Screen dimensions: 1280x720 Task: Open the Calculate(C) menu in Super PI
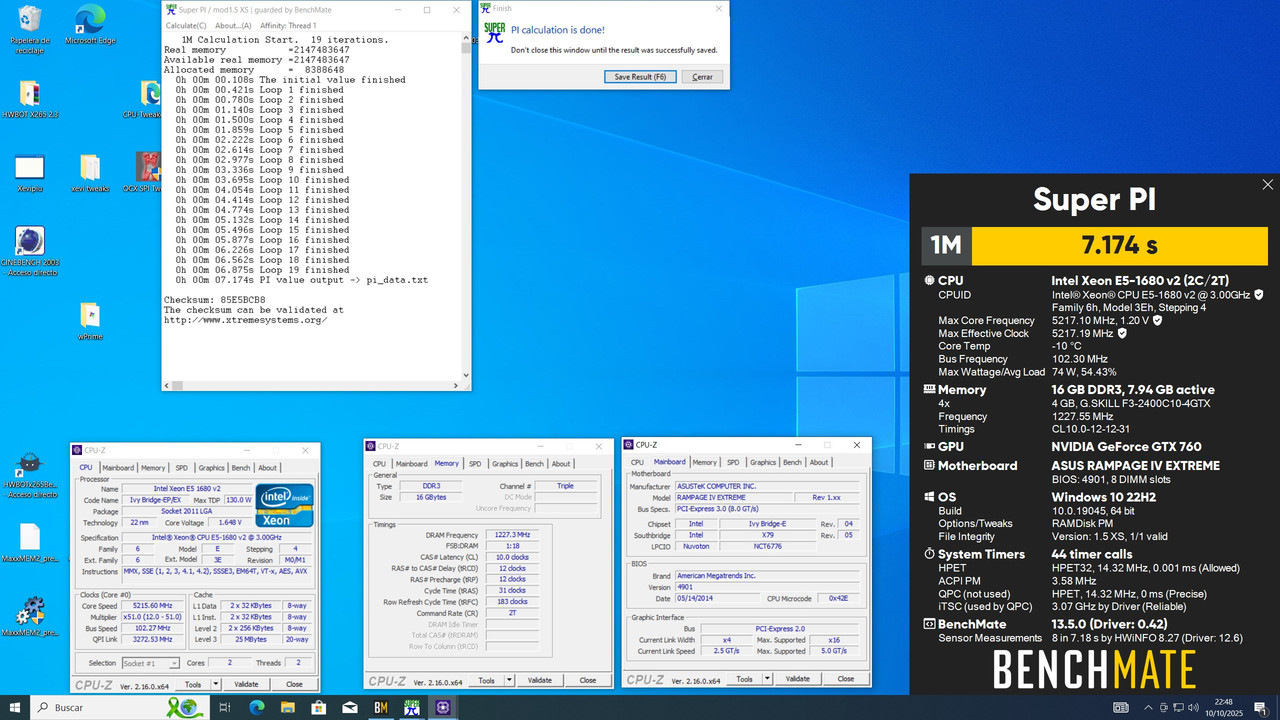pyautogui.click(x=186, y=26)
